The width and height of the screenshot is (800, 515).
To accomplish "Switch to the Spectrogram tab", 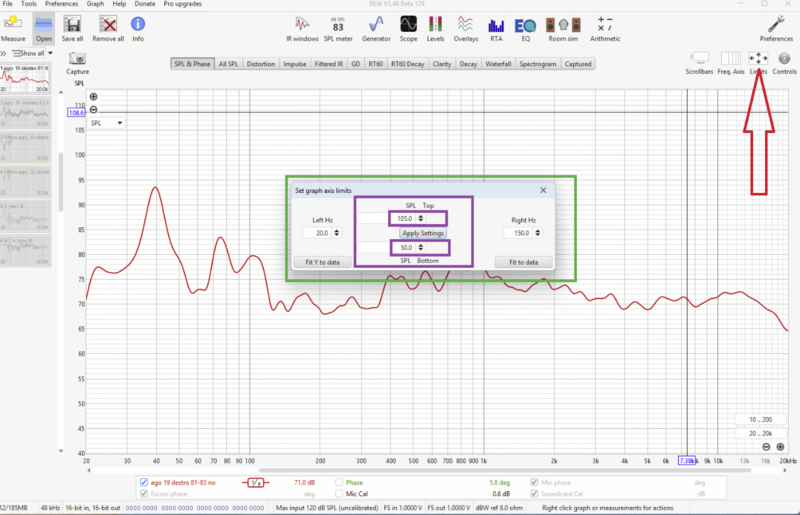I will 538,64.
